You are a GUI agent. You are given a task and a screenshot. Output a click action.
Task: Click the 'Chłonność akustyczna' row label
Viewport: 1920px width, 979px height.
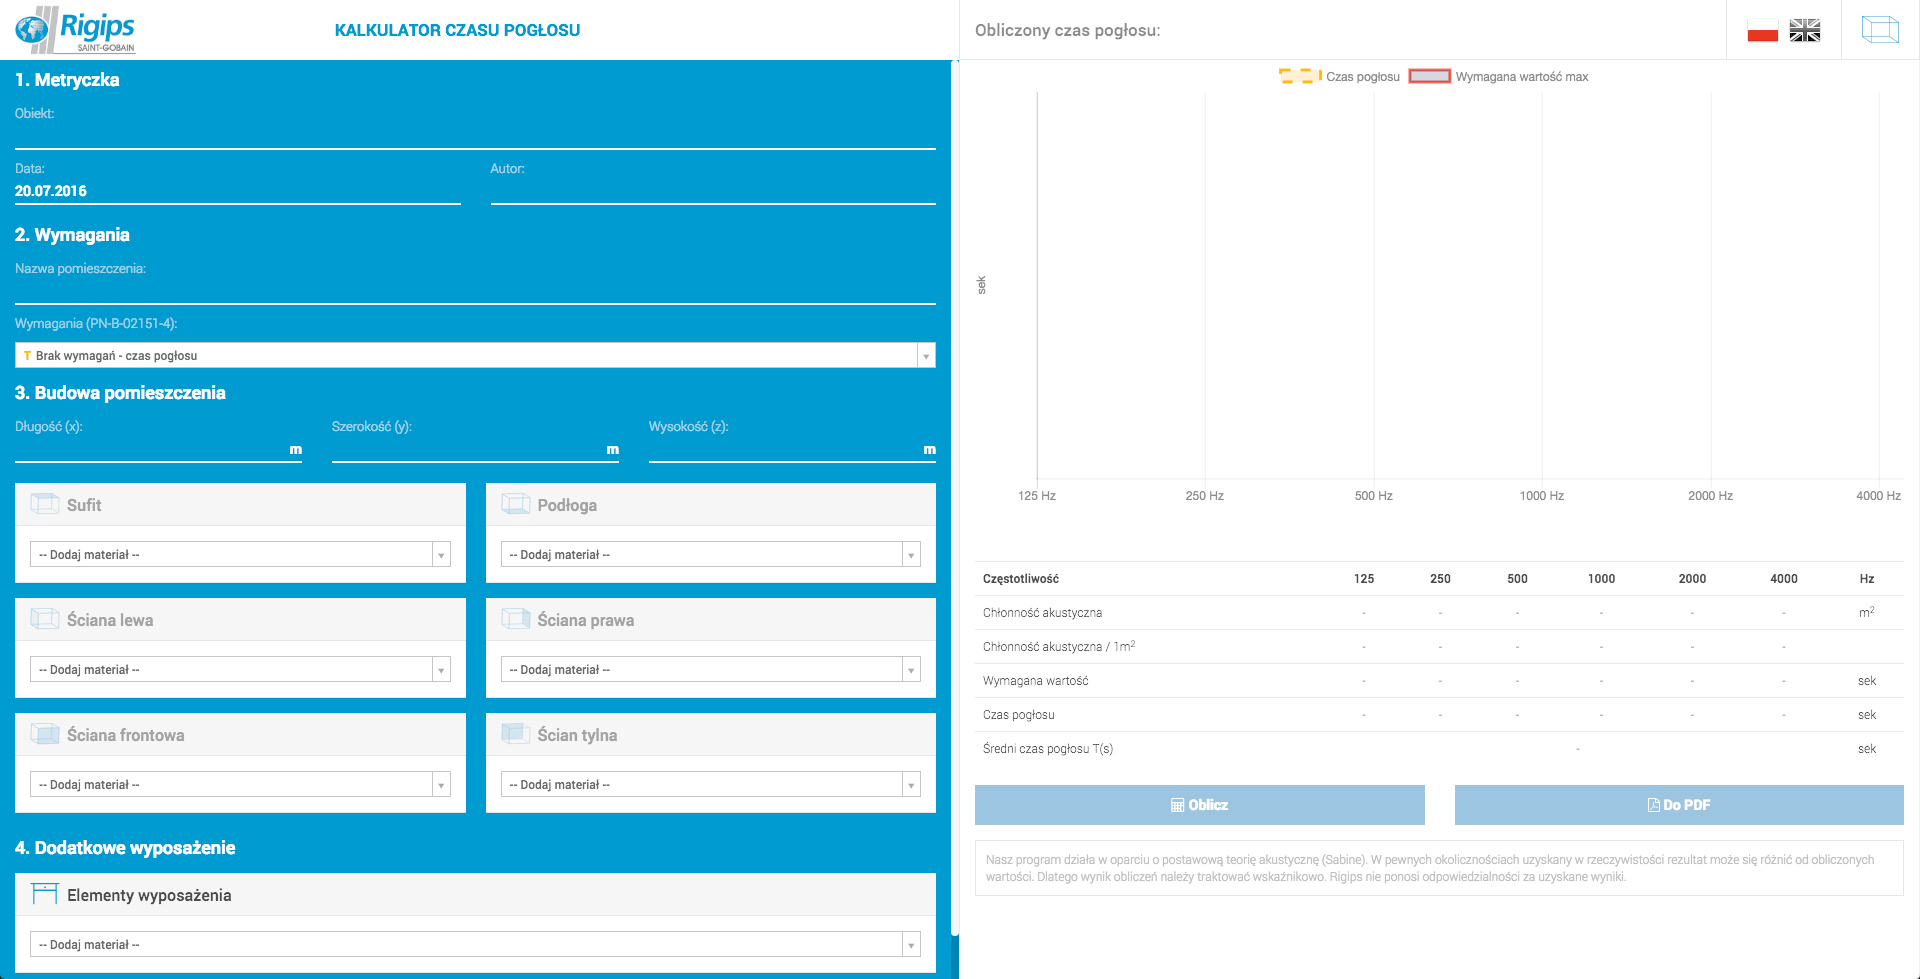[1042, 613]
